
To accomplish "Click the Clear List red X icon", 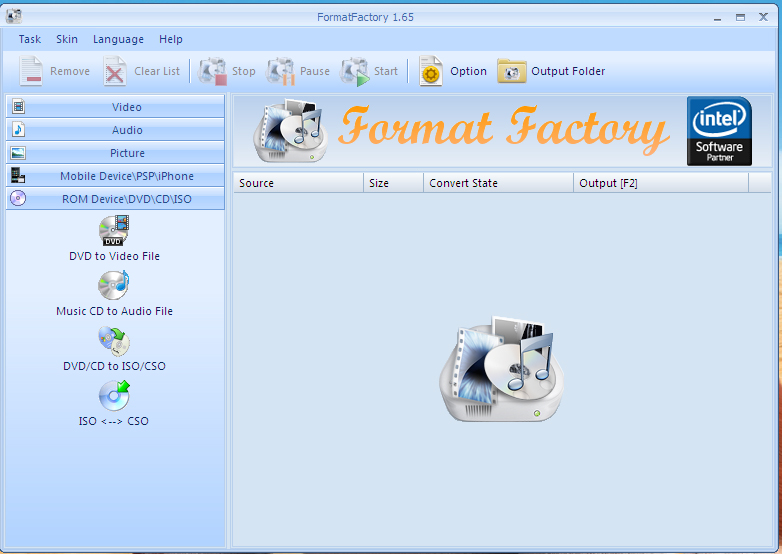I will pos(115,71).
